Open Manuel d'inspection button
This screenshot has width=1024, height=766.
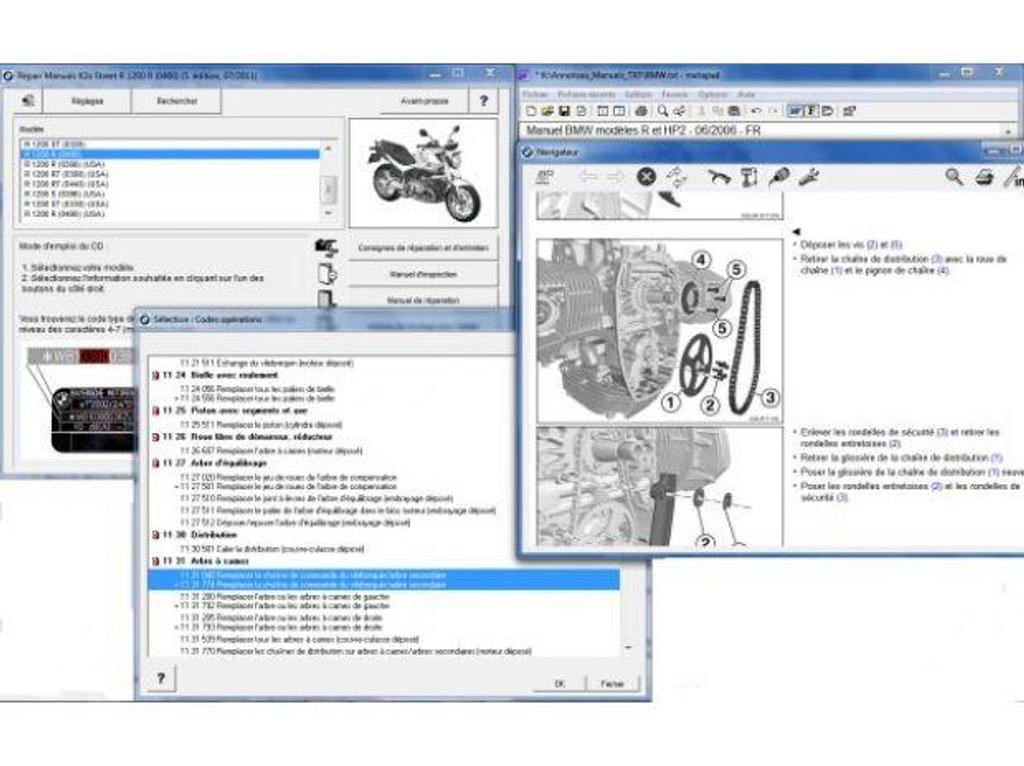(x=423, y=274)
